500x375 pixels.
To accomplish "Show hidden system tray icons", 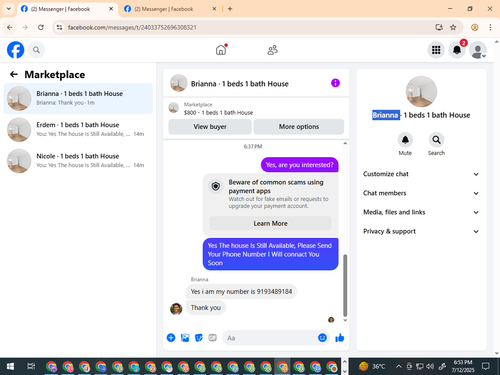I will point(399,367).
